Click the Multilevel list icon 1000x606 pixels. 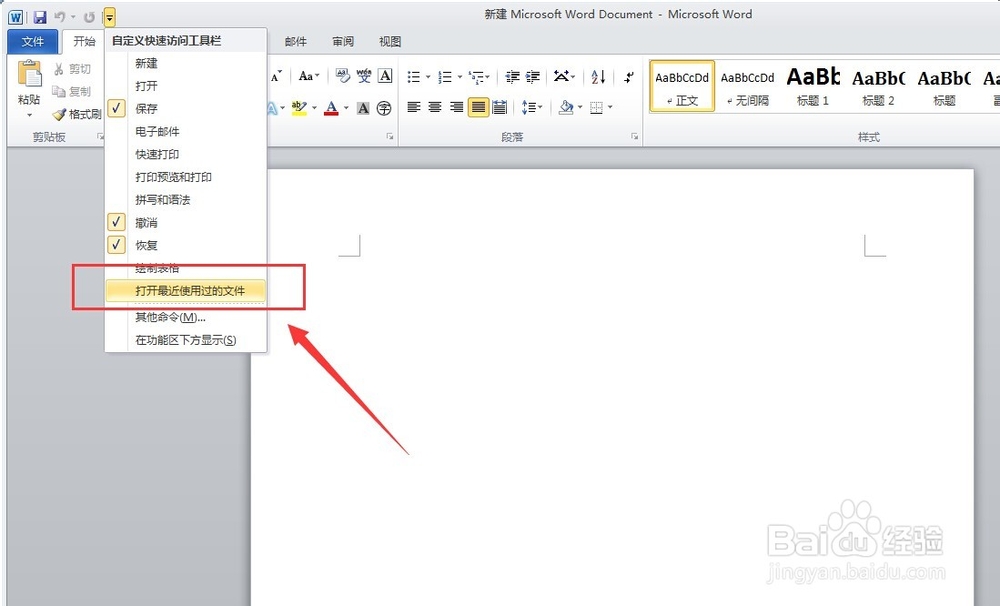(476, 77)
